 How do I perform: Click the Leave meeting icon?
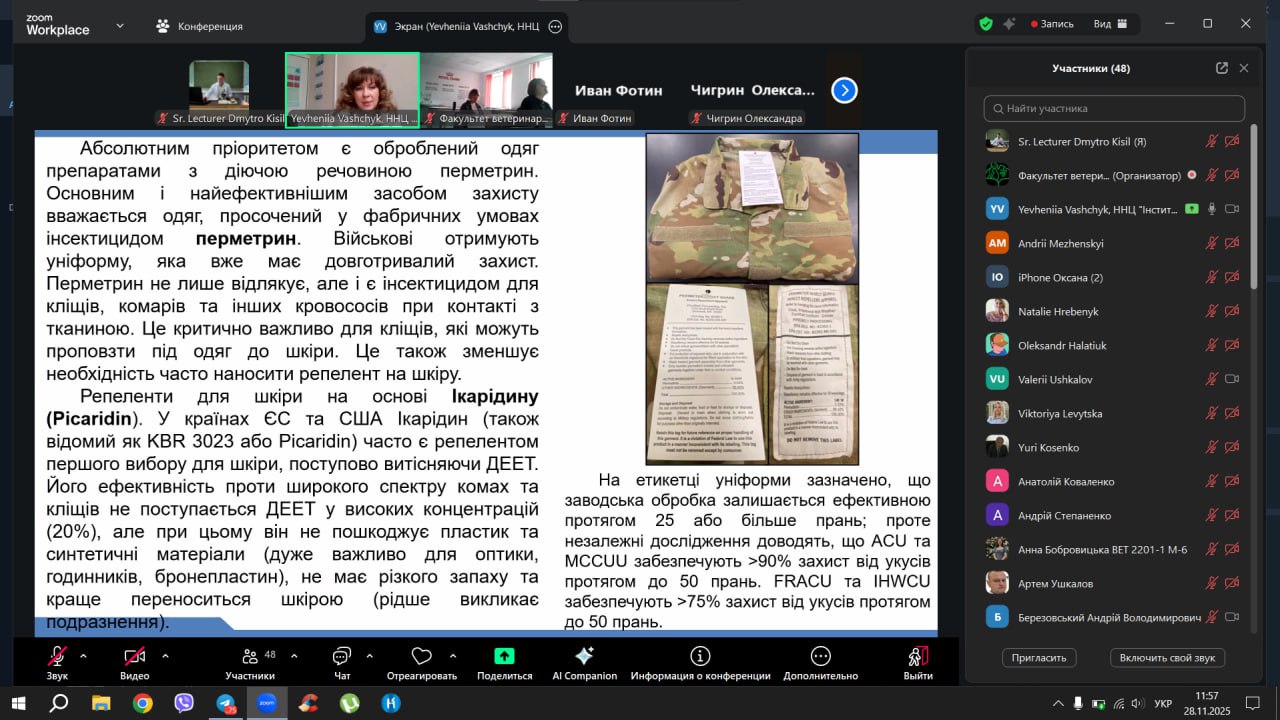pyautogui.click(x=917, y=656)
